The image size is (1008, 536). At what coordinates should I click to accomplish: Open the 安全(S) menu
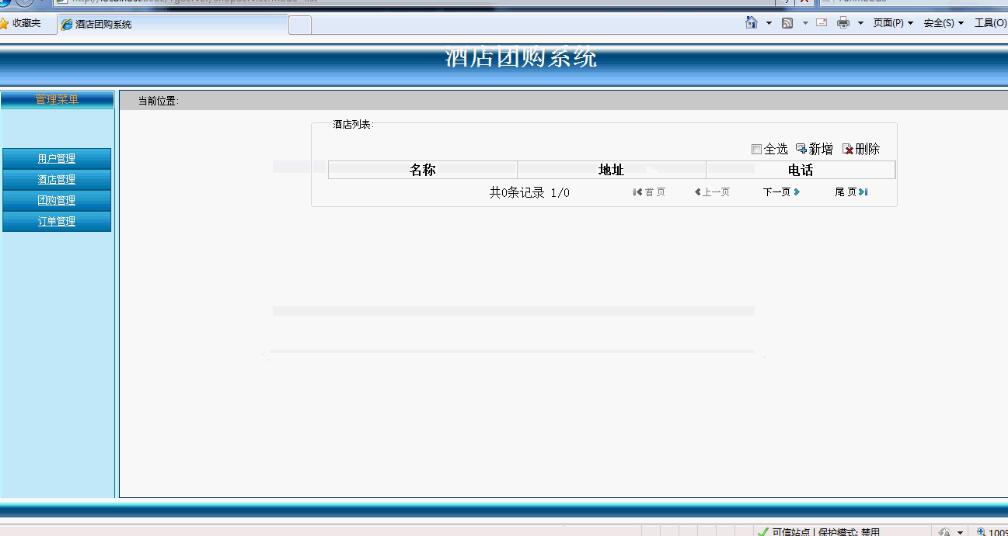pyautogui.click(x=944, y=23)
